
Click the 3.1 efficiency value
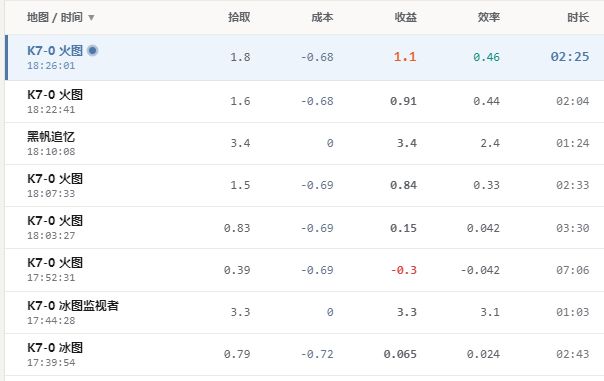(490, 312)
